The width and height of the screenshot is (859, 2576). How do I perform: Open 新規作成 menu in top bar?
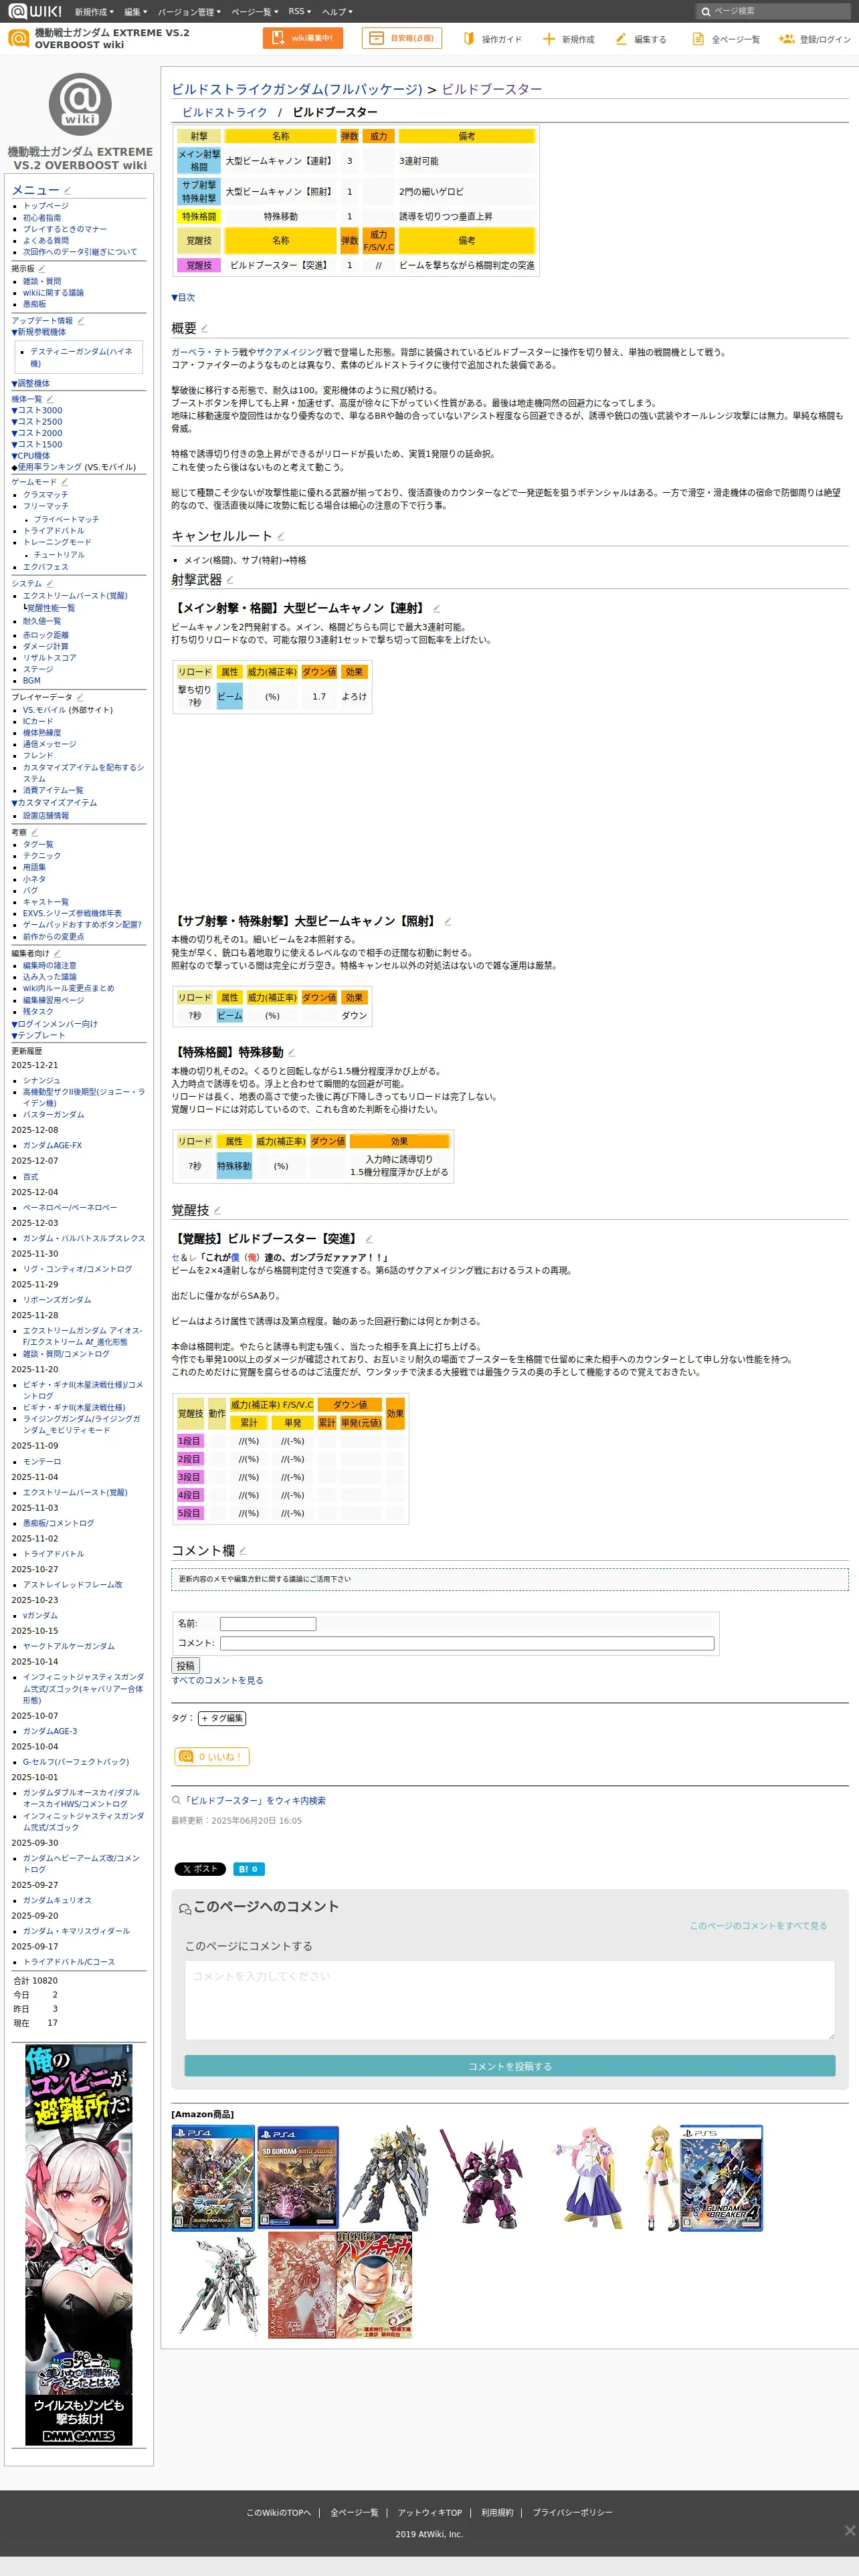93,11
